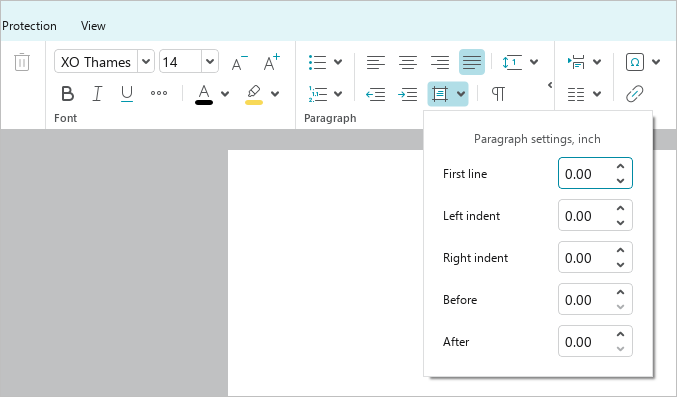Show nonprinting pilcrow characters
The width and height of the screenshot is (677, 397).
pos(498,94)
